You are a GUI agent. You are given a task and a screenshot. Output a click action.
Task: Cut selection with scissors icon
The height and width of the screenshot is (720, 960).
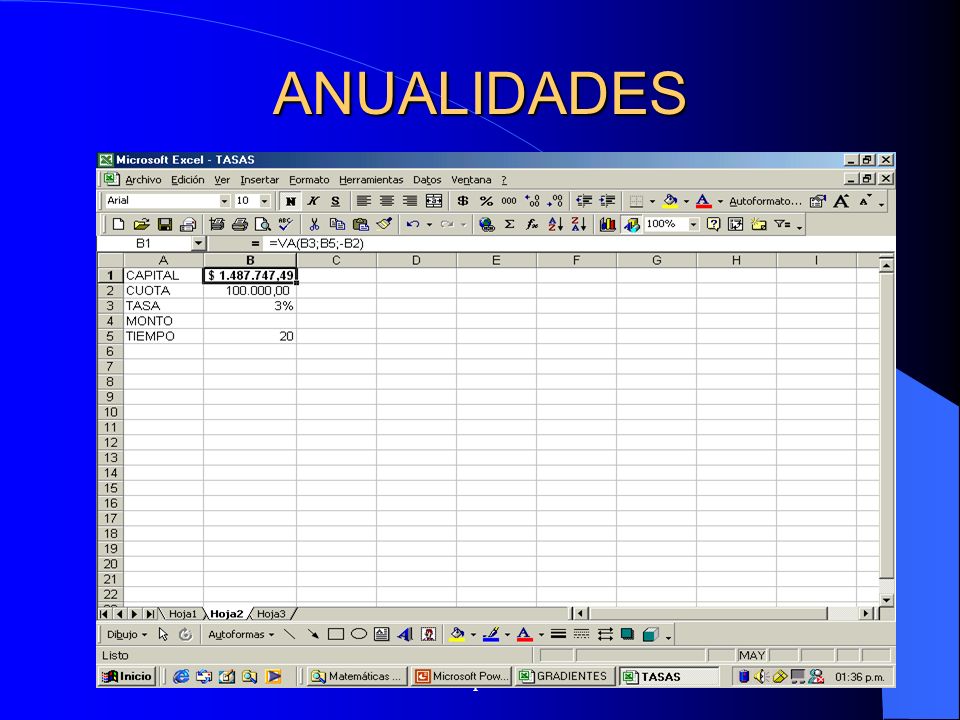pyautogui.click(x=314, y=224)
